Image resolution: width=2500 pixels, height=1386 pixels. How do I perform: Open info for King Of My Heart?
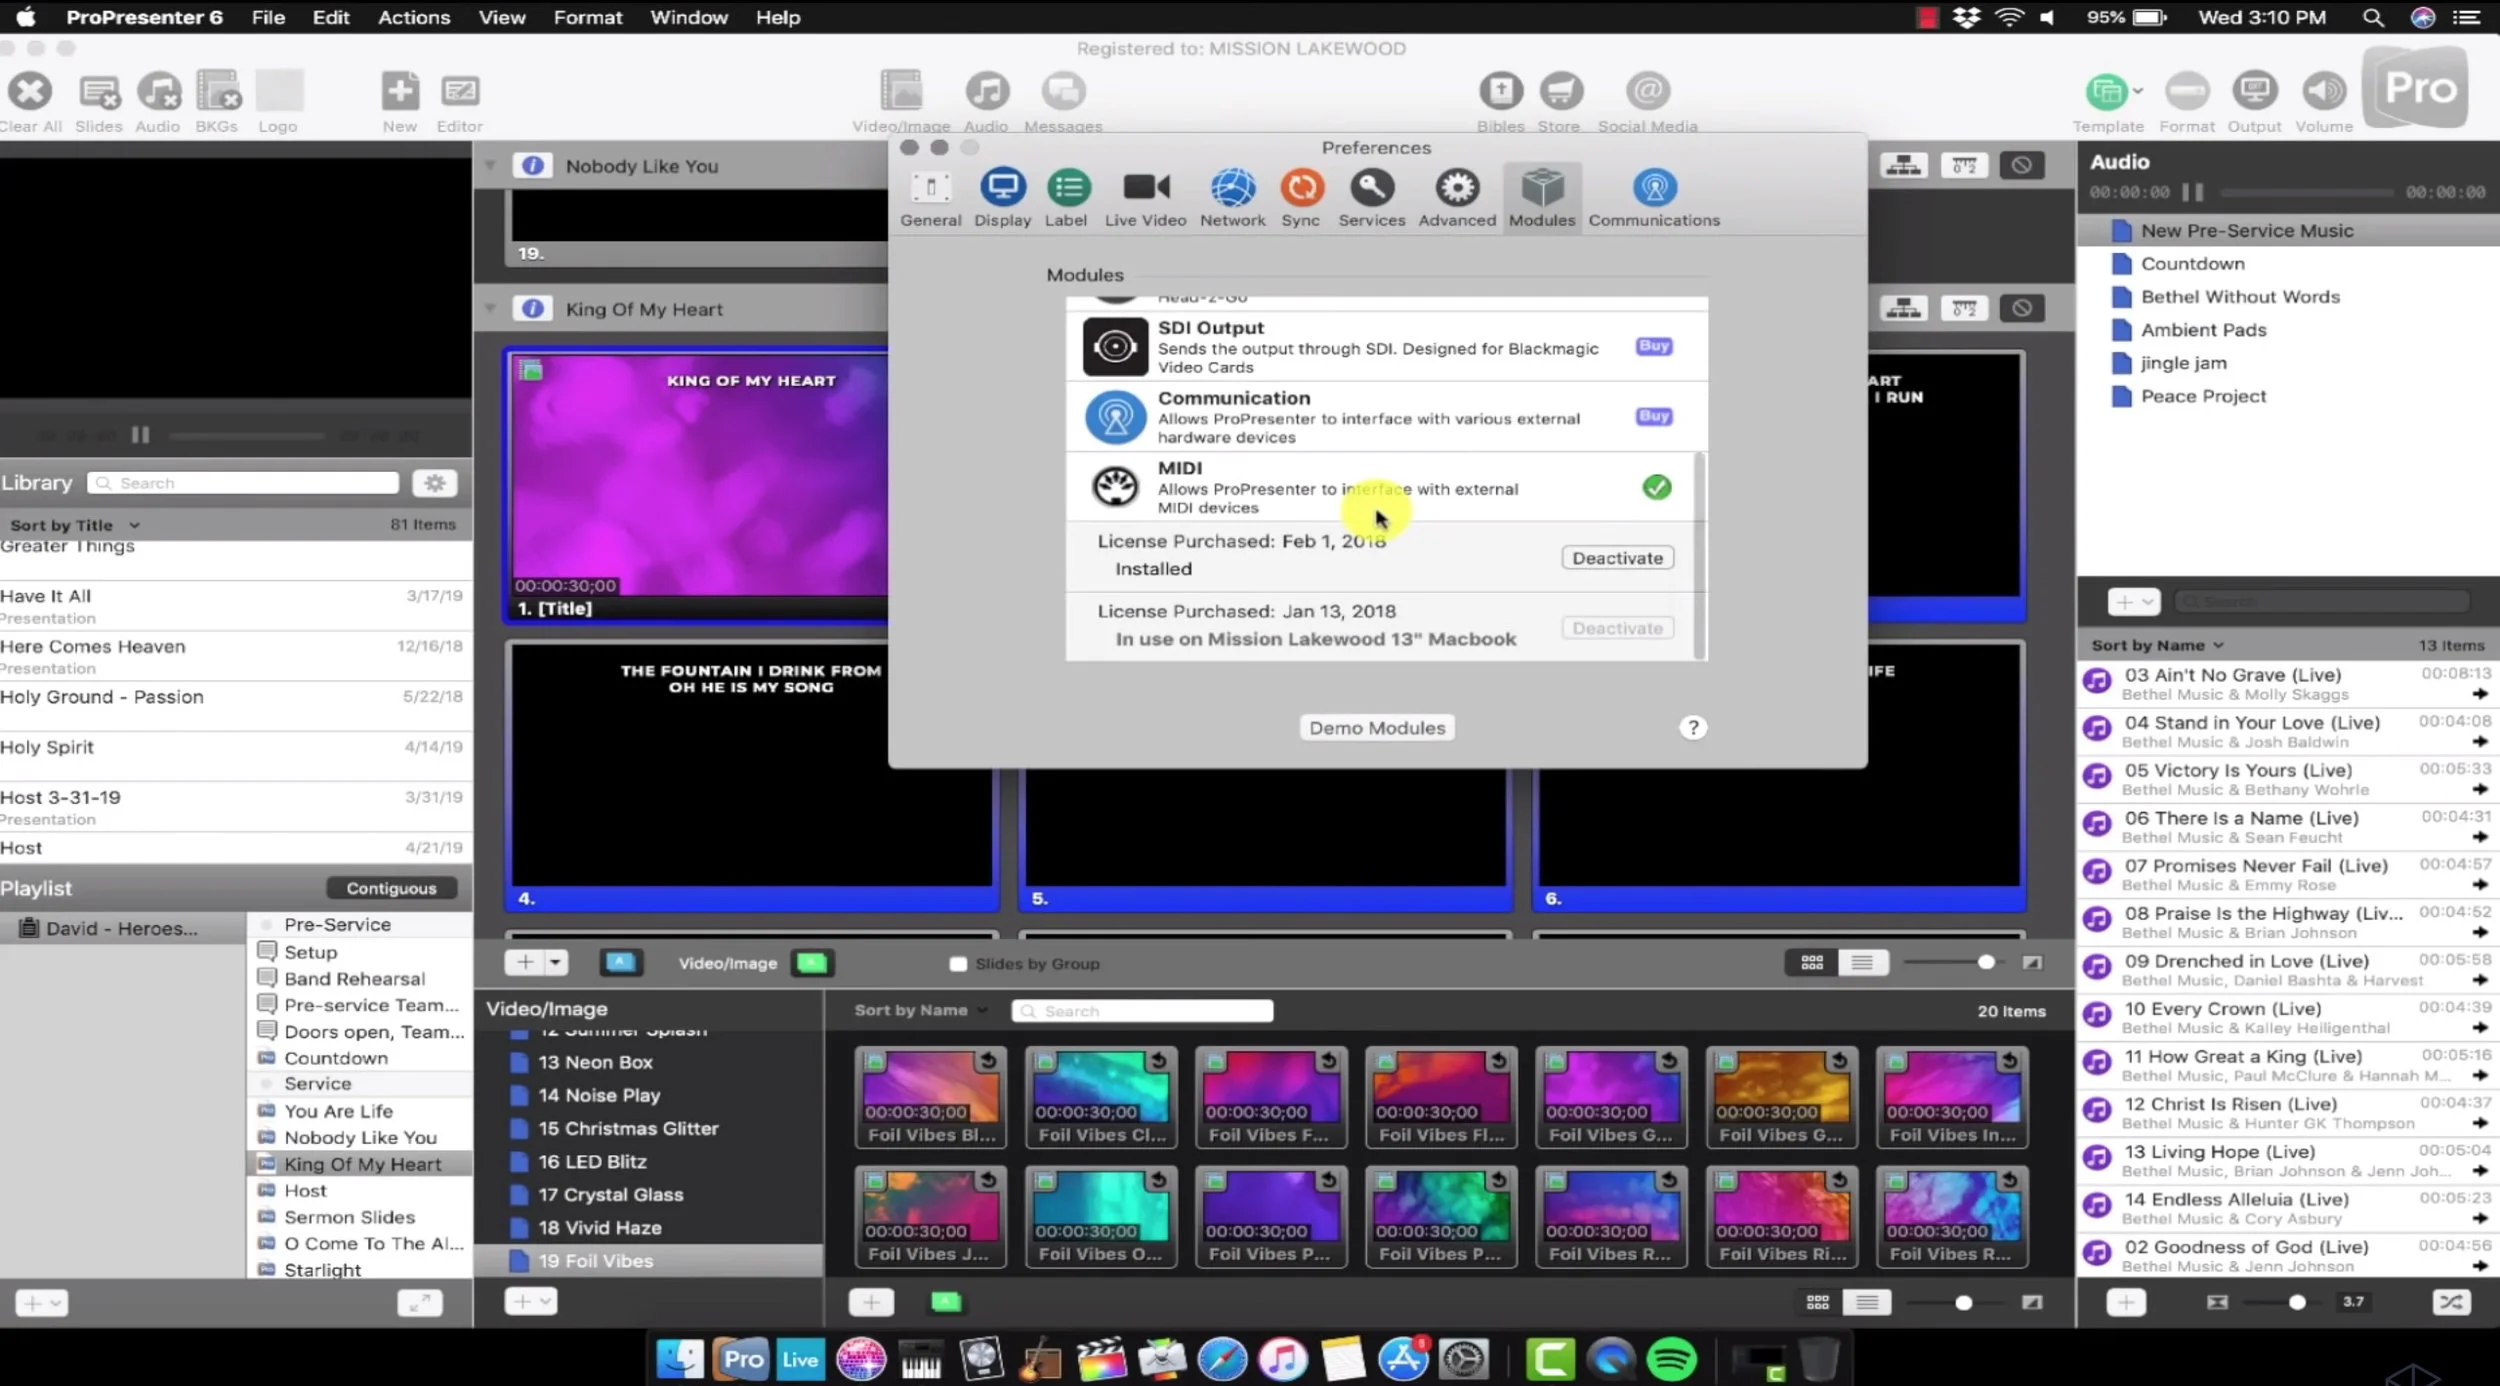tap(533, 308)
